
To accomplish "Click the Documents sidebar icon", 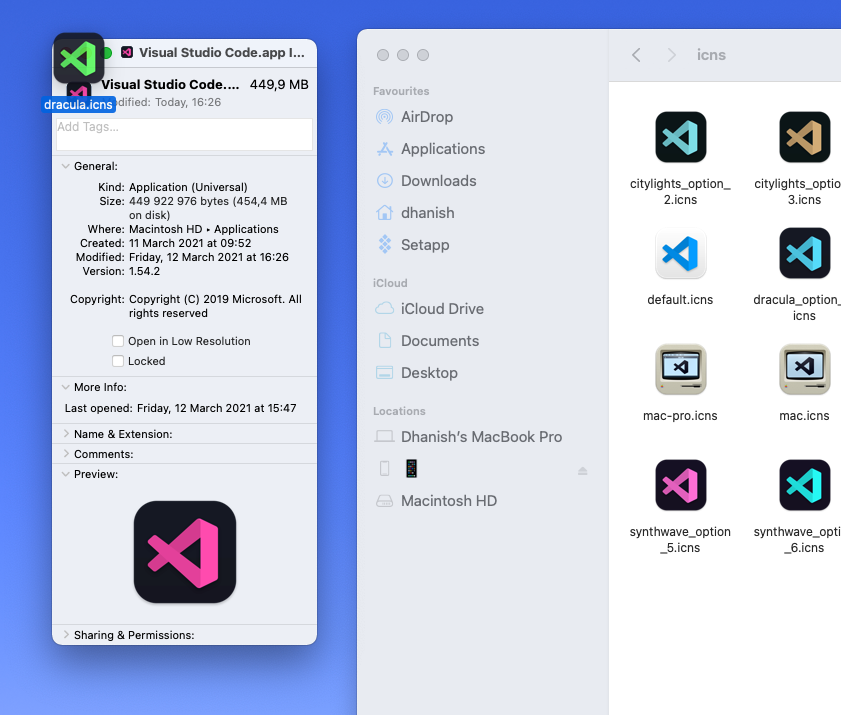I will (x=384, y=341).
